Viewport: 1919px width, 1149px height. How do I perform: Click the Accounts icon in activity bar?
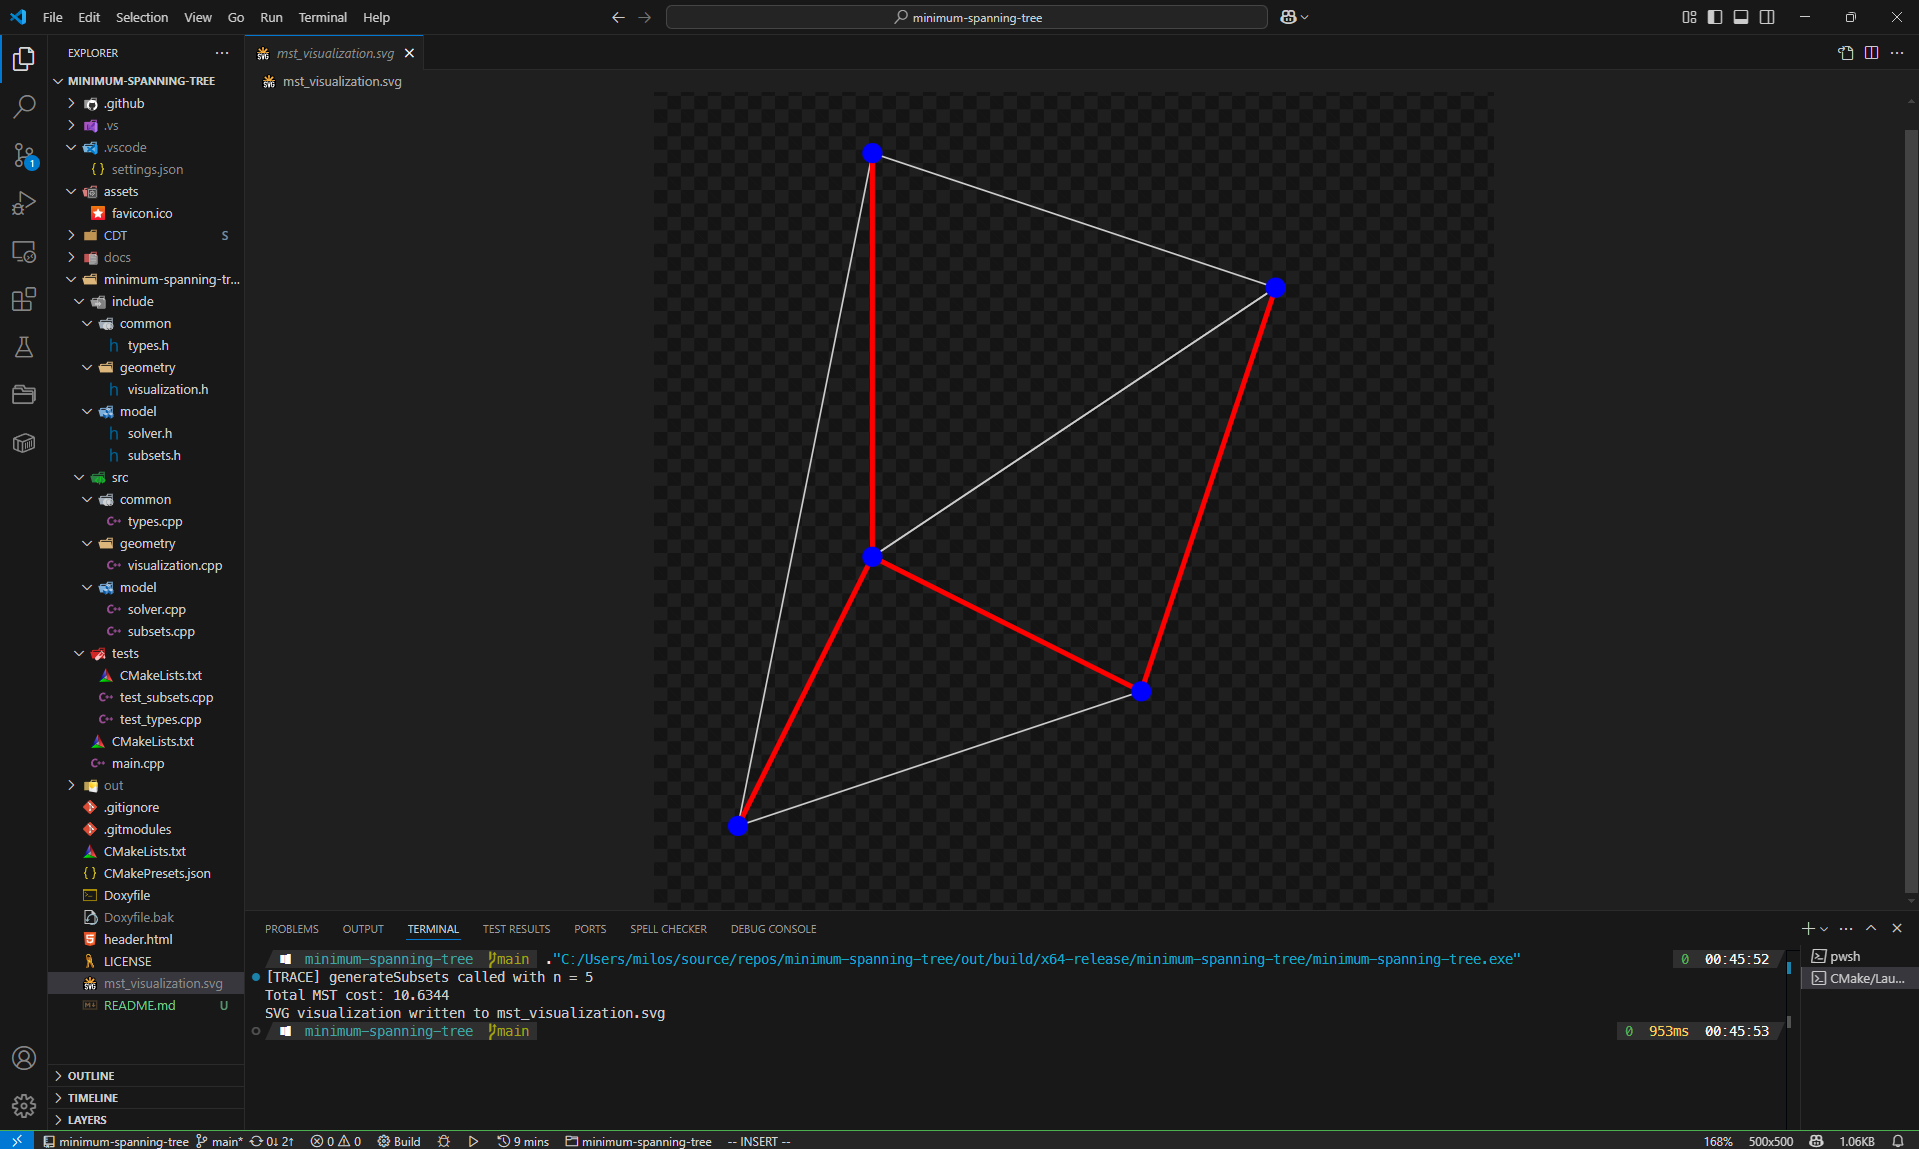pos(24,1058)
